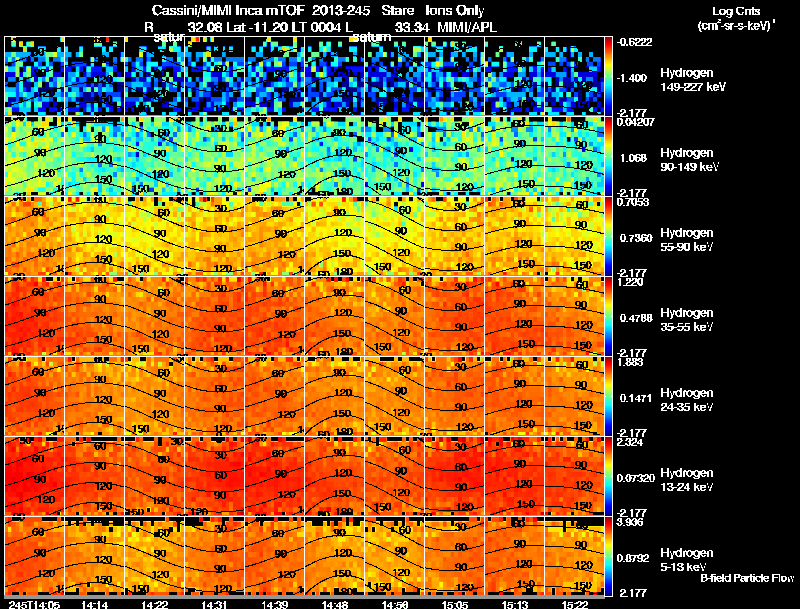Click the '14:22' time axis label

154,604
